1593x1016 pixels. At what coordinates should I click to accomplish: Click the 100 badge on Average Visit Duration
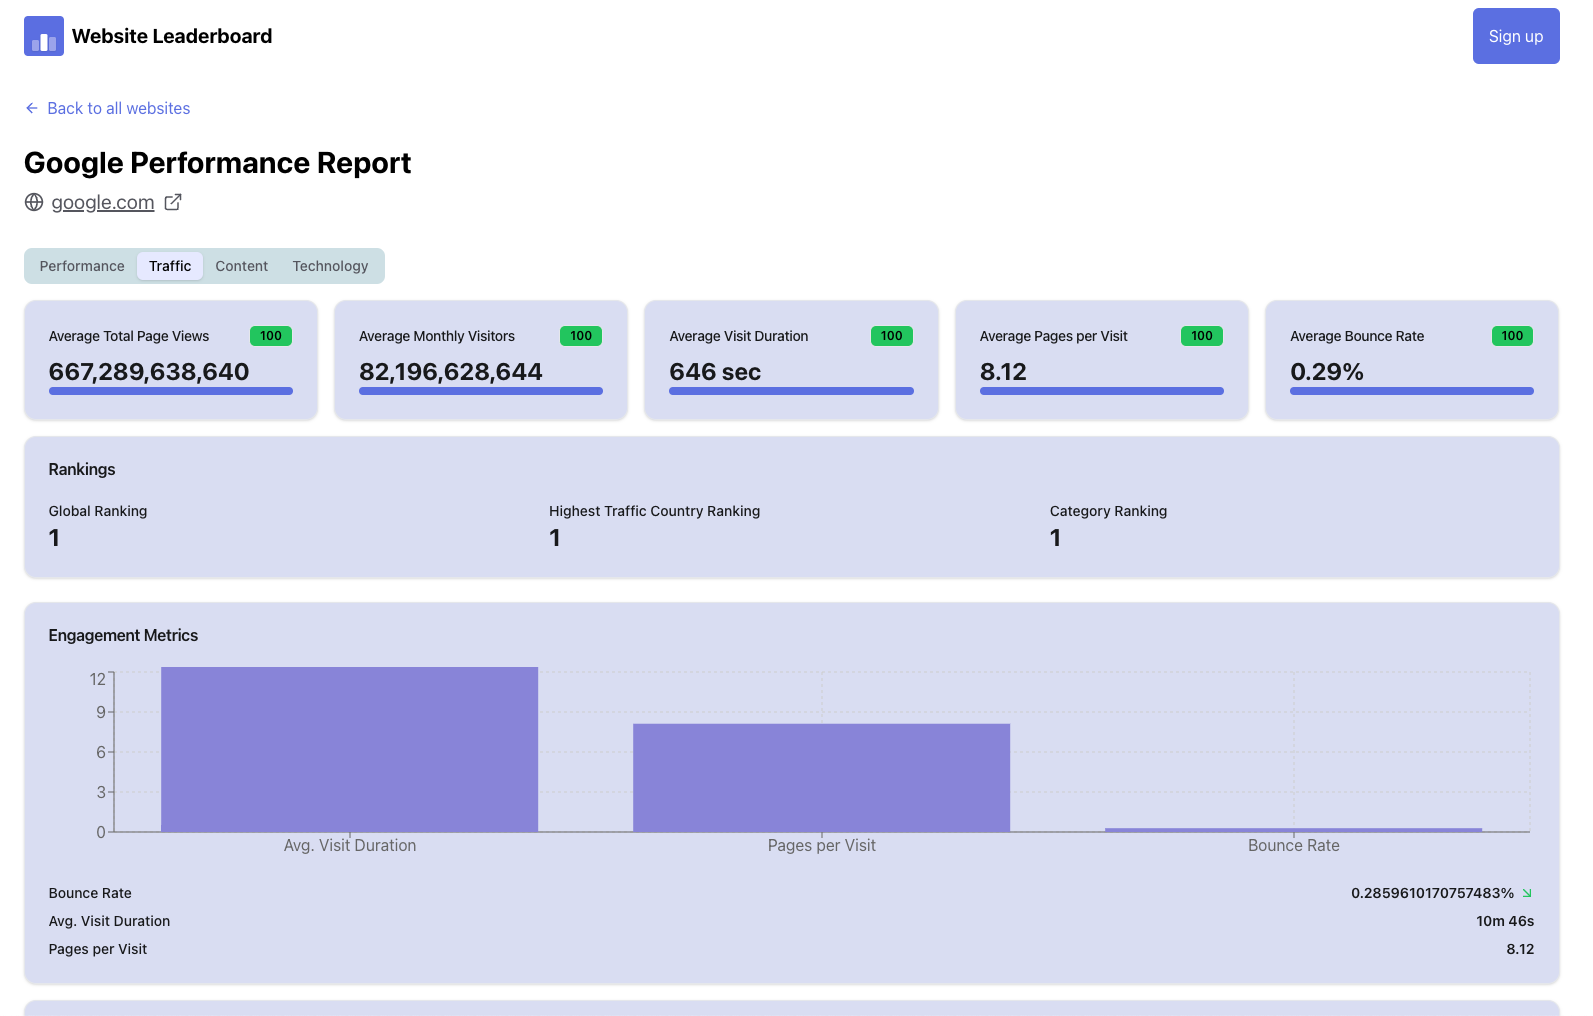point(892,336)
